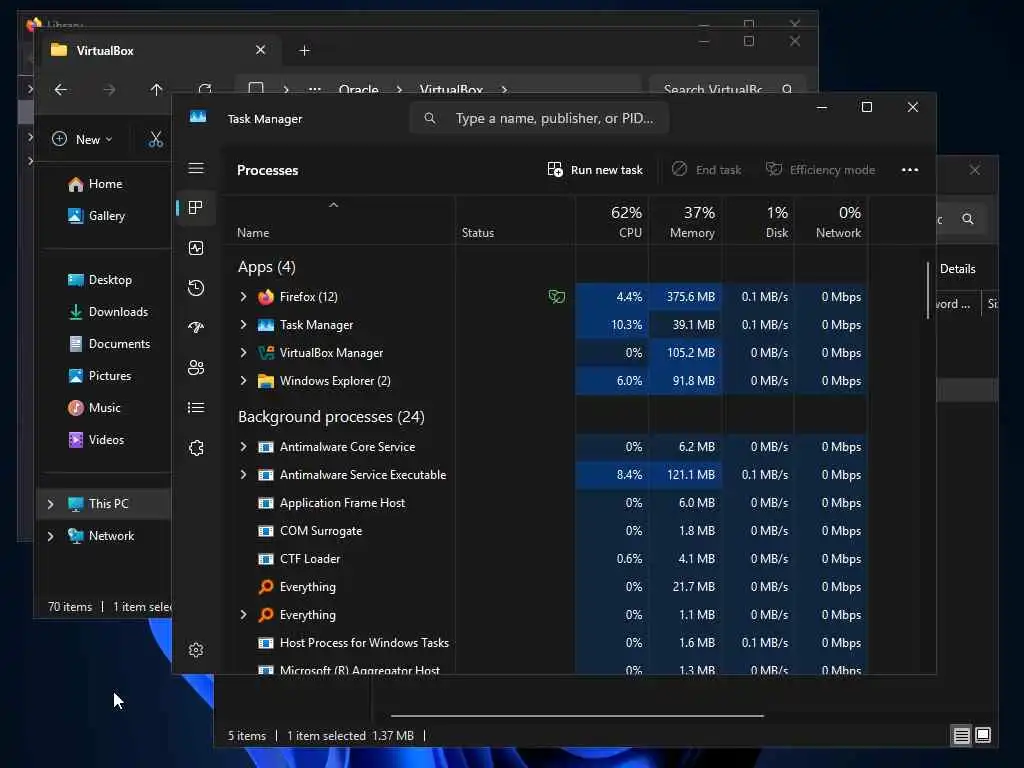Image resolution: width=1024 pixels, height=768 pixels.
Task: Open New dropdown in File Explorer
Action: click(82, 139)
